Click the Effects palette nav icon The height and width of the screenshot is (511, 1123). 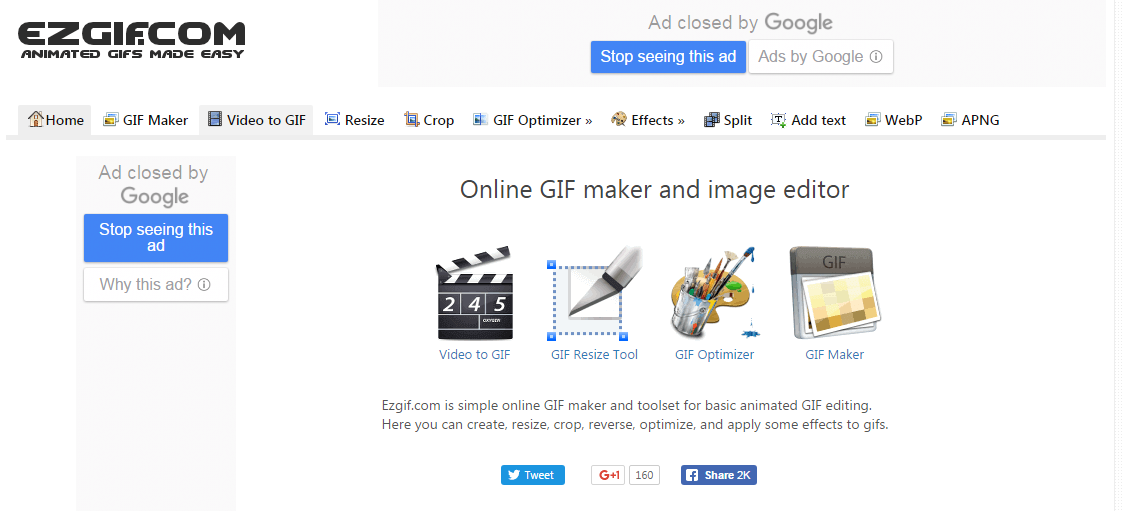coord(619,120)
